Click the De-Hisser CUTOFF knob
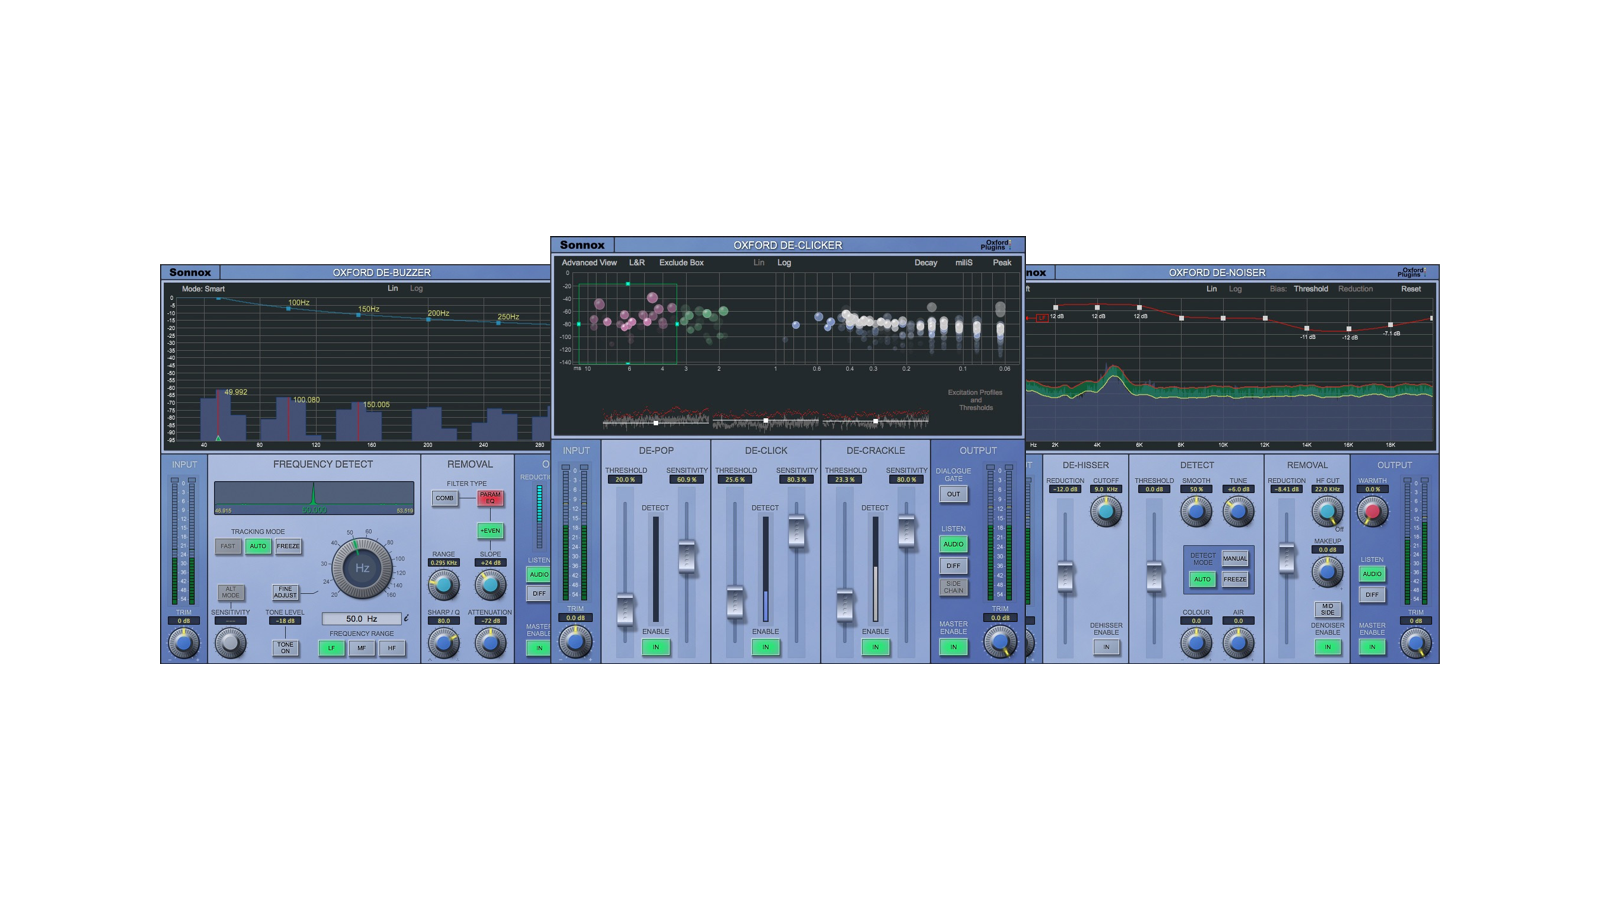 coord(1105,511)
